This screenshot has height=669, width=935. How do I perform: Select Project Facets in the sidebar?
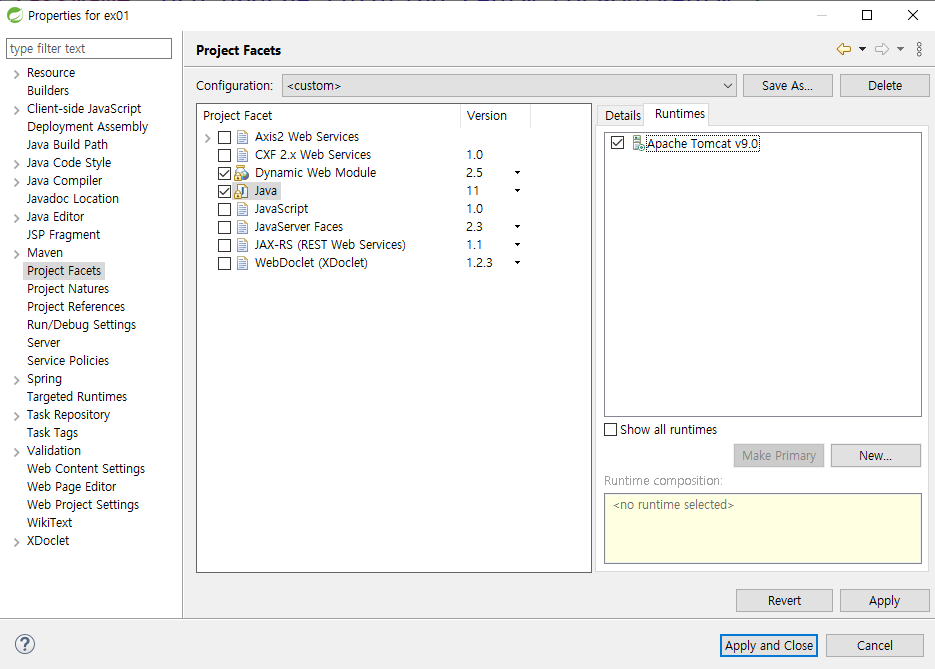(64, 271)
